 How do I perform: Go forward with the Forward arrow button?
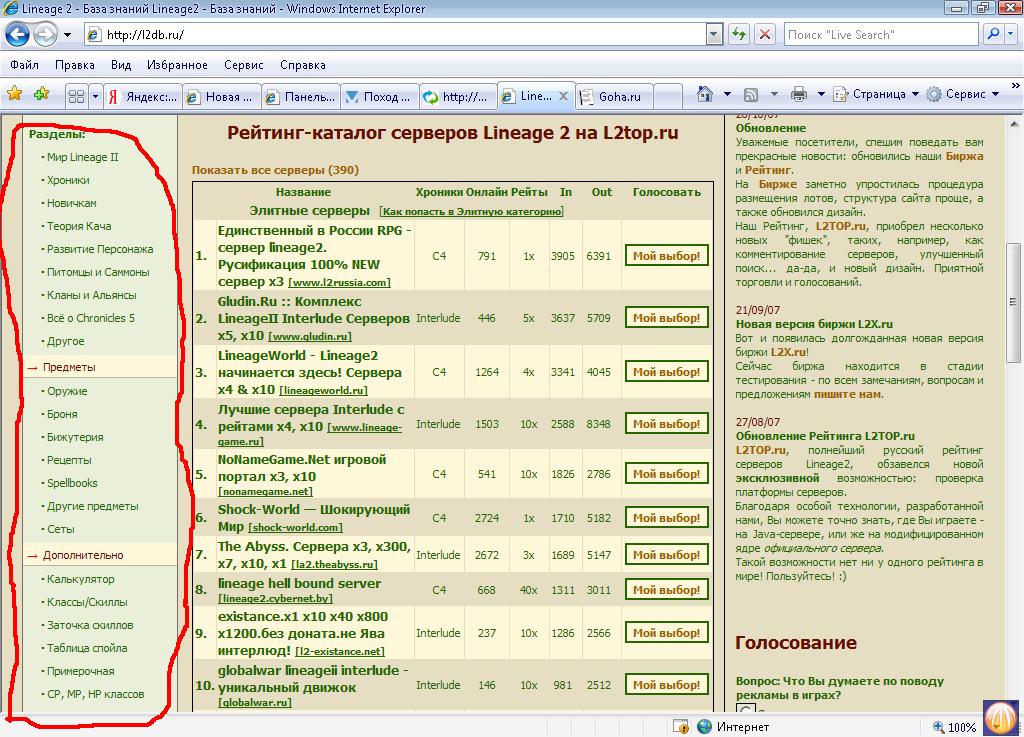tap(44, 35)
